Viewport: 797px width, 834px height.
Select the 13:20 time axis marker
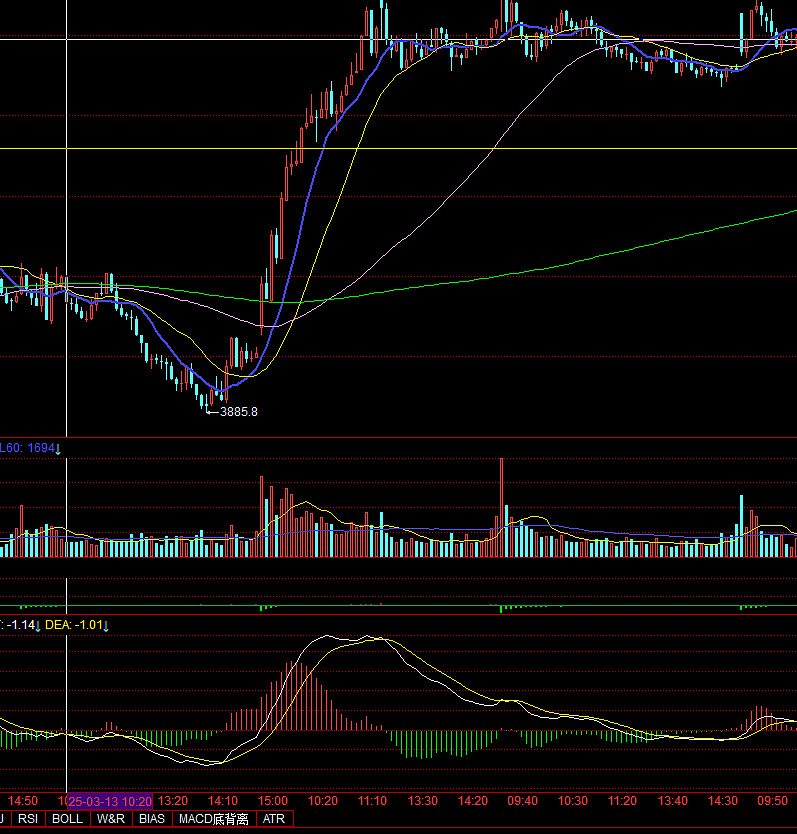click(172, 801)
